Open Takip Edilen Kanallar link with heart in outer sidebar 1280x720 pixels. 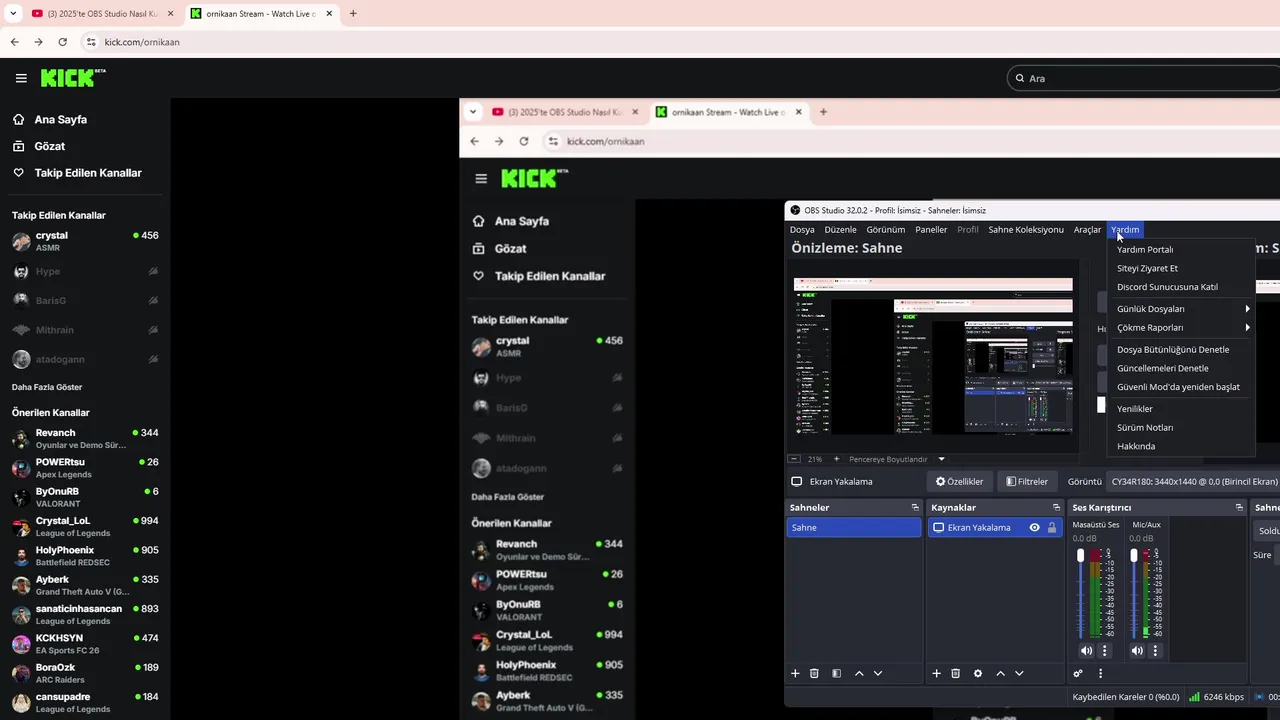tap(77, 173)
